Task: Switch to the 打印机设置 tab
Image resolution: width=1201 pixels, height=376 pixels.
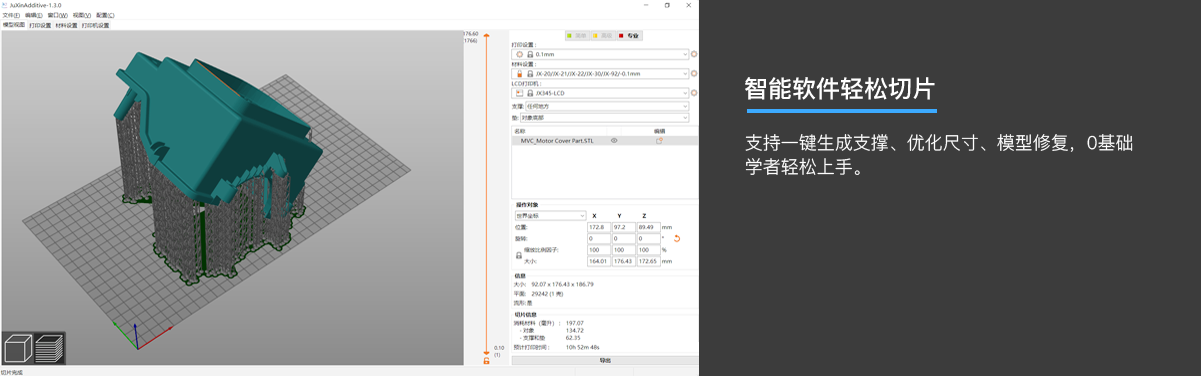Action: click(x=95, y=24)
